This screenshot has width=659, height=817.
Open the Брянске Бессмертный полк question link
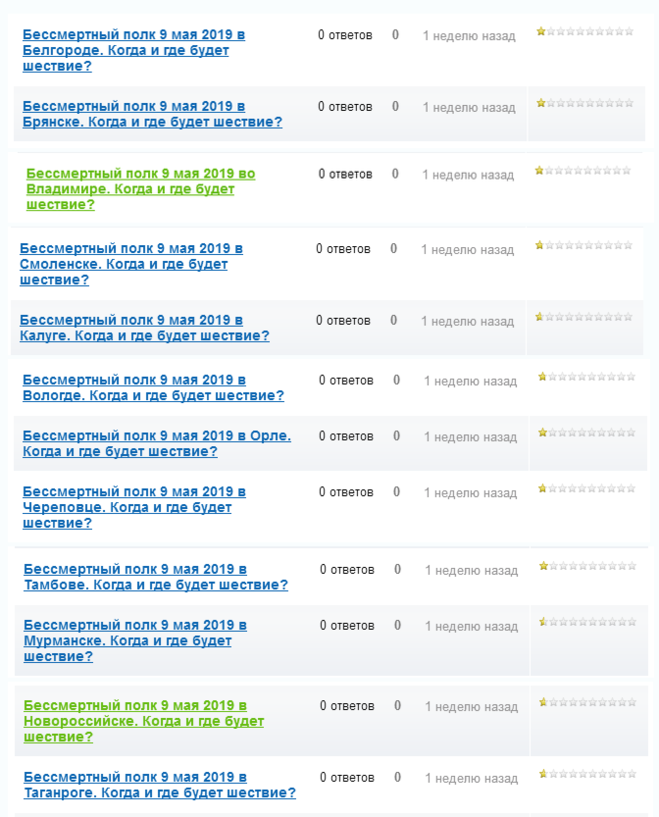click(152, 114)
